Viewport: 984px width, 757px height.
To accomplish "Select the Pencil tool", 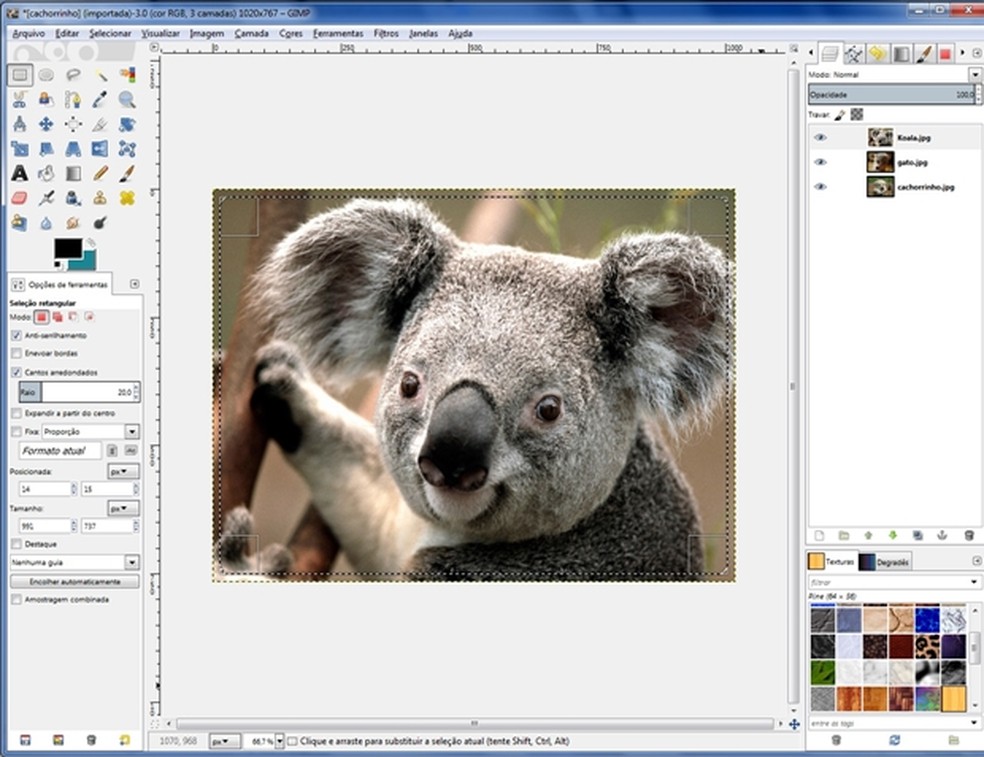I will pyautogui.click(x=100, y=173).
